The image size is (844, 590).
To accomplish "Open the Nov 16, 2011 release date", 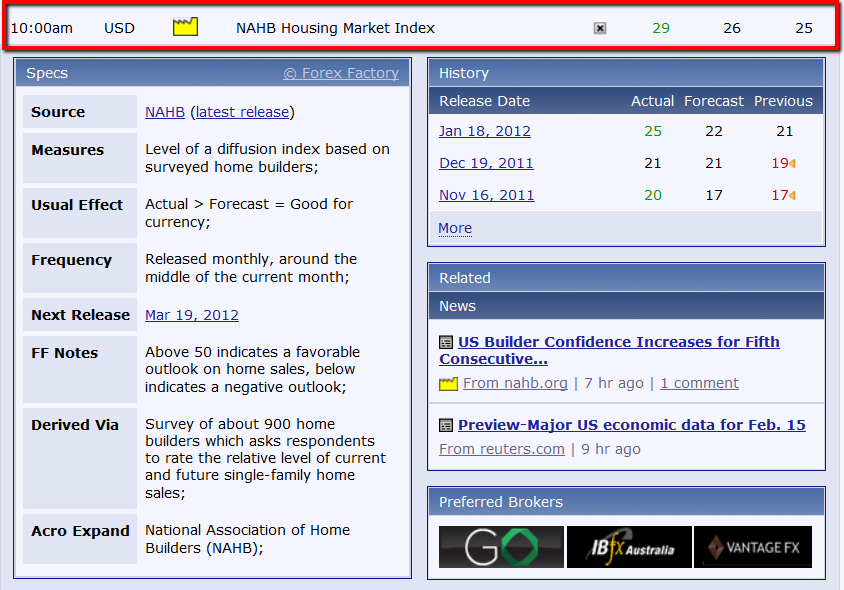I will click(x=487, y=195).
